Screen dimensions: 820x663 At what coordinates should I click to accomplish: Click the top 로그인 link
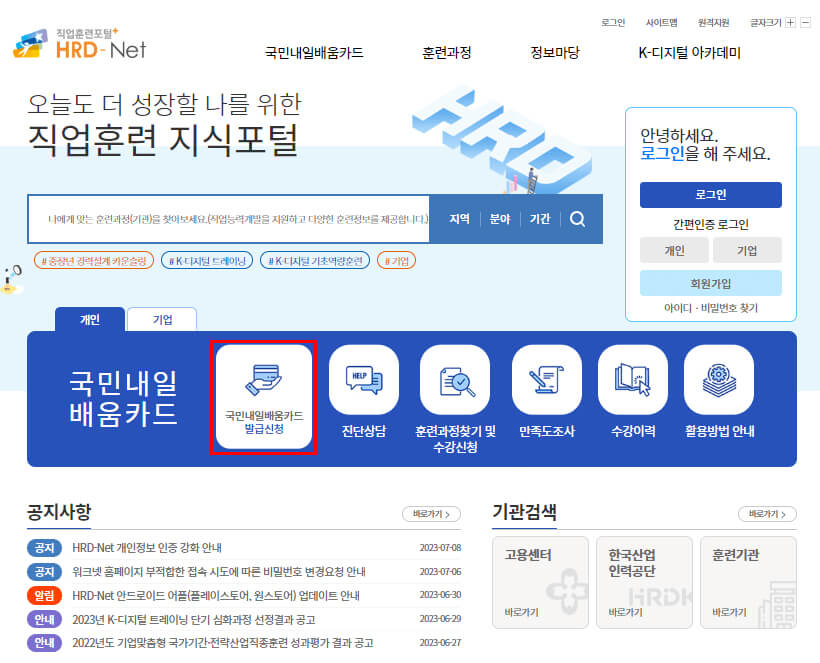coord(613,22)
